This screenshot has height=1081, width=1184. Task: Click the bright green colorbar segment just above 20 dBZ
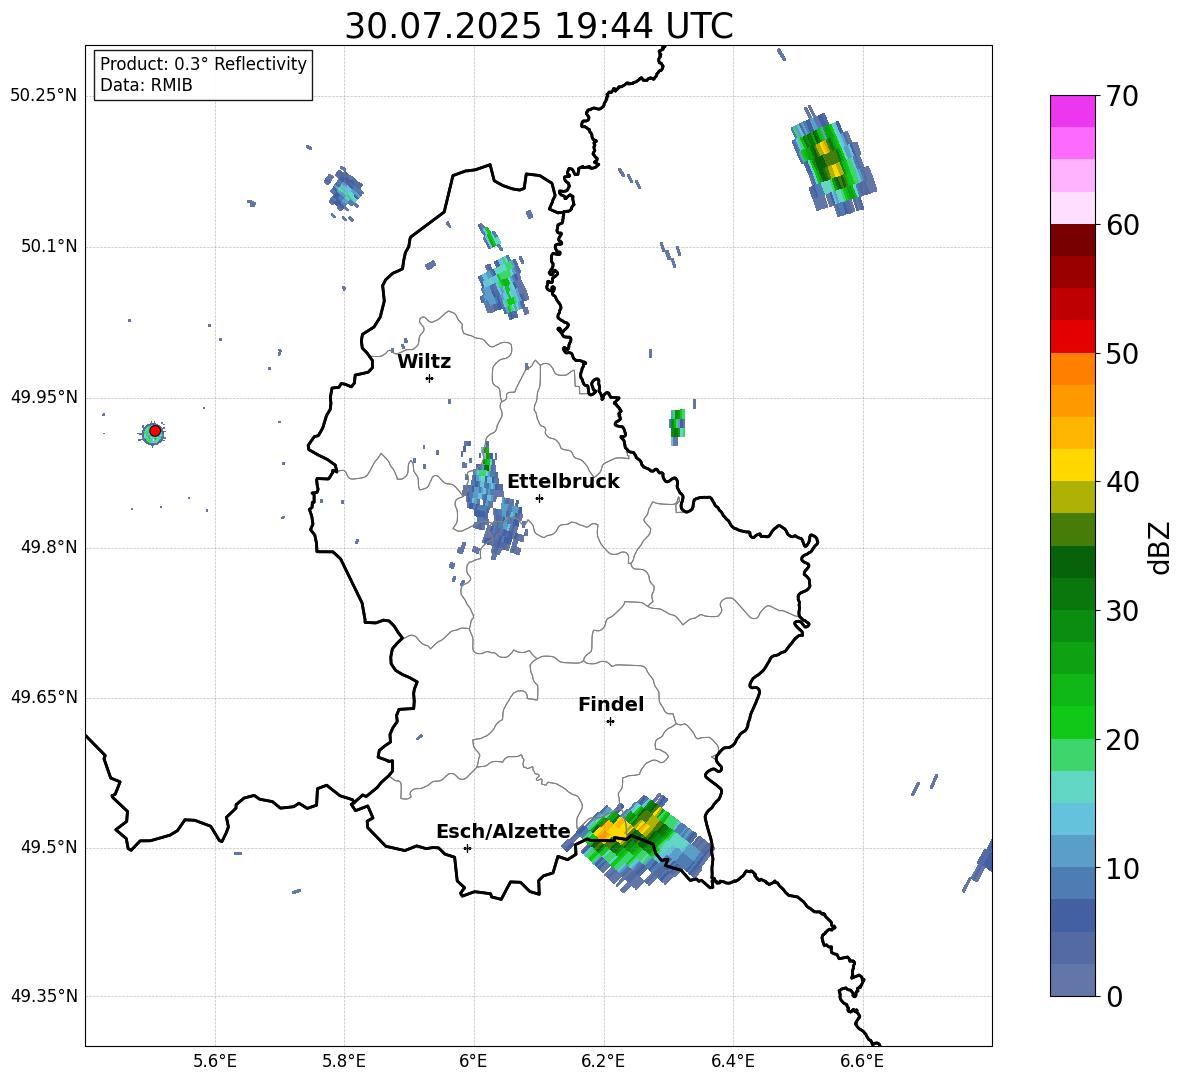1072,722
